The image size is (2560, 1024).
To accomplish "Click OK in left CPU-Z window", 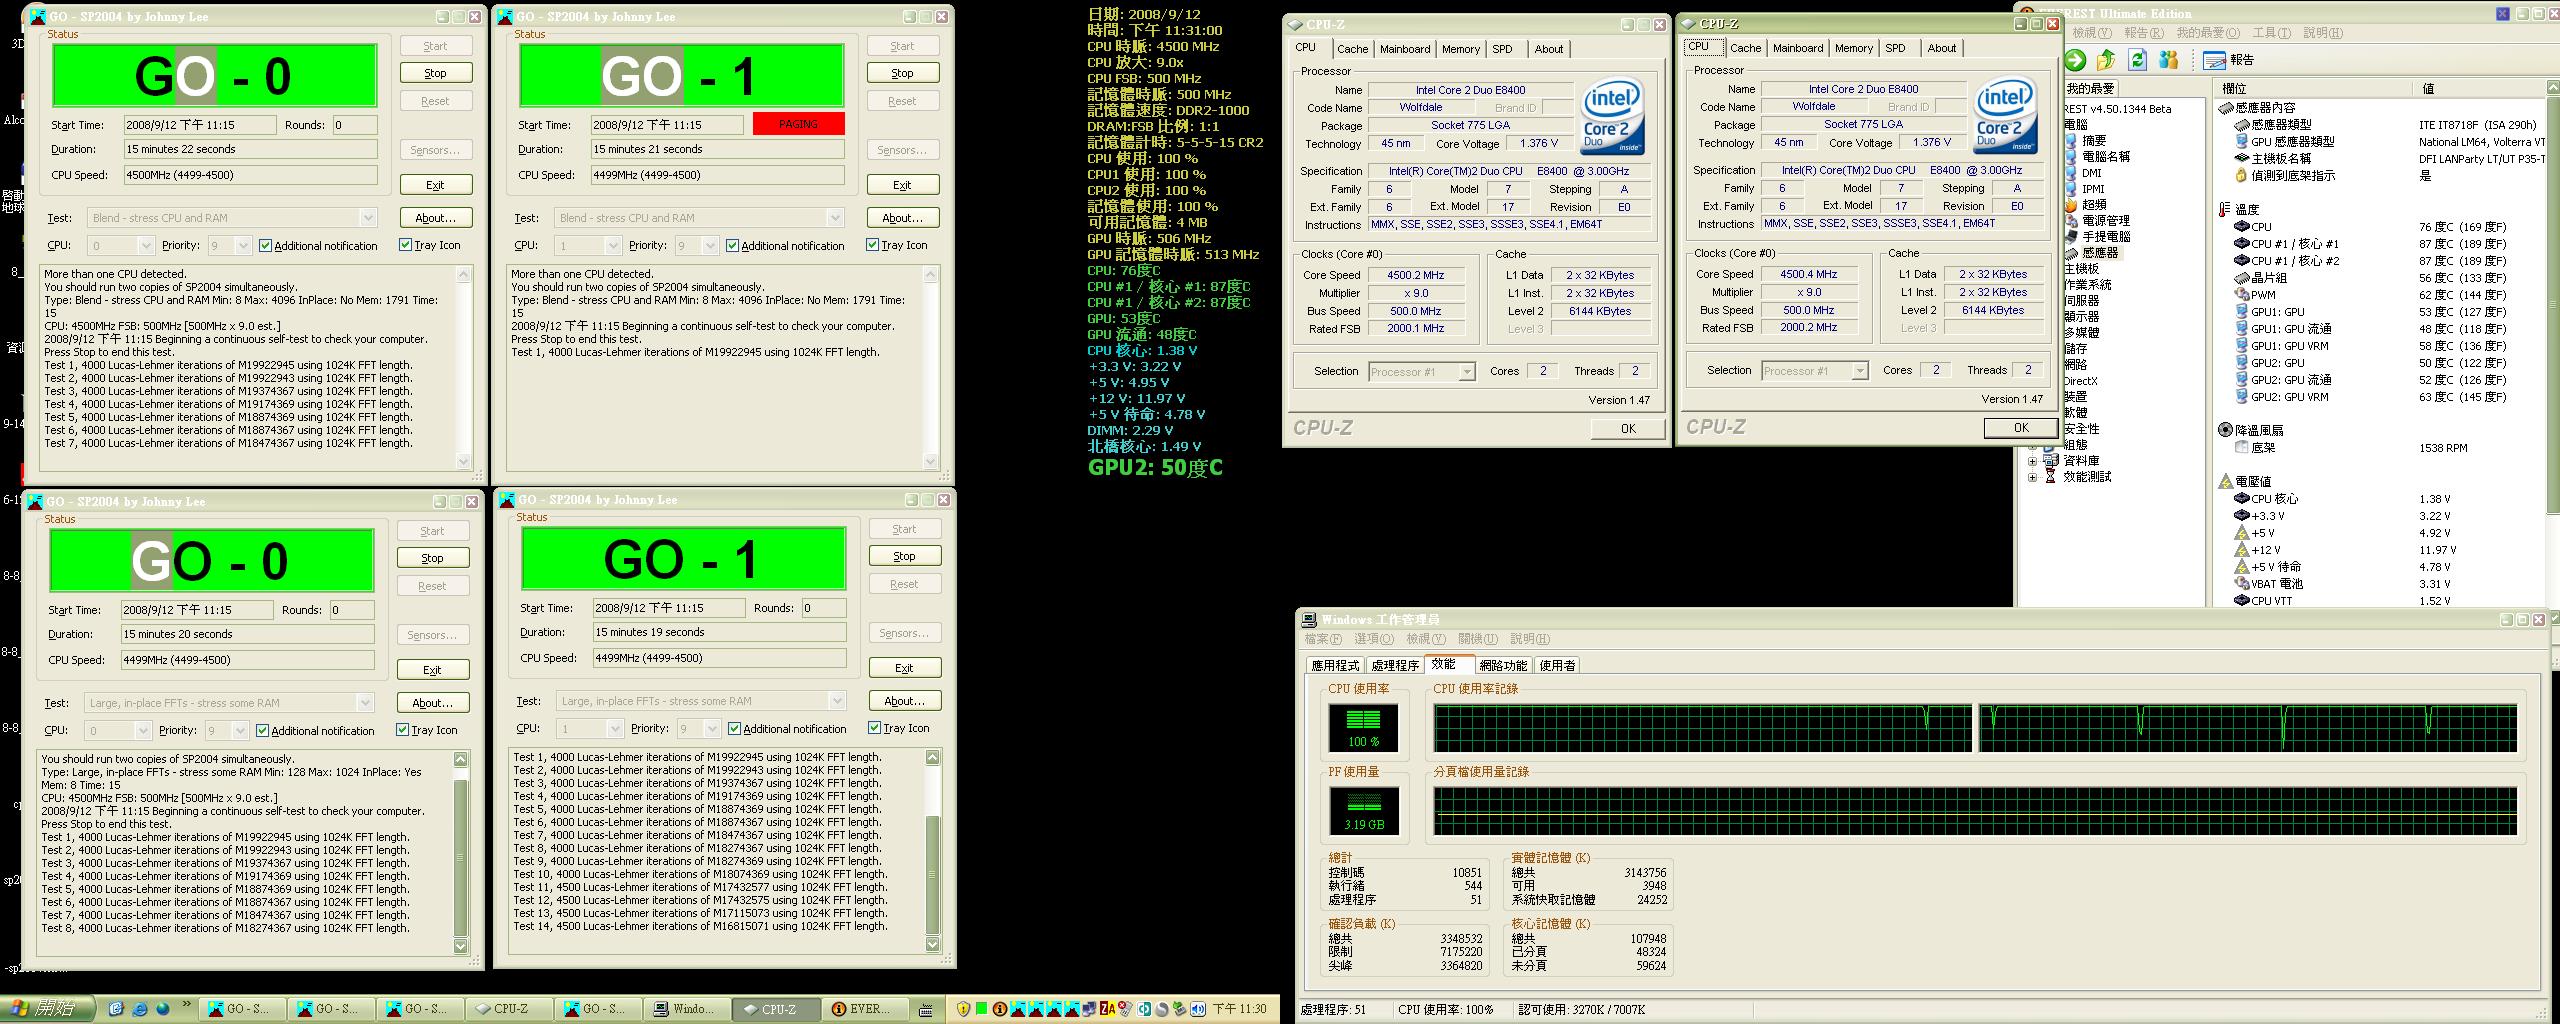I will click(x=1628, y=428).
